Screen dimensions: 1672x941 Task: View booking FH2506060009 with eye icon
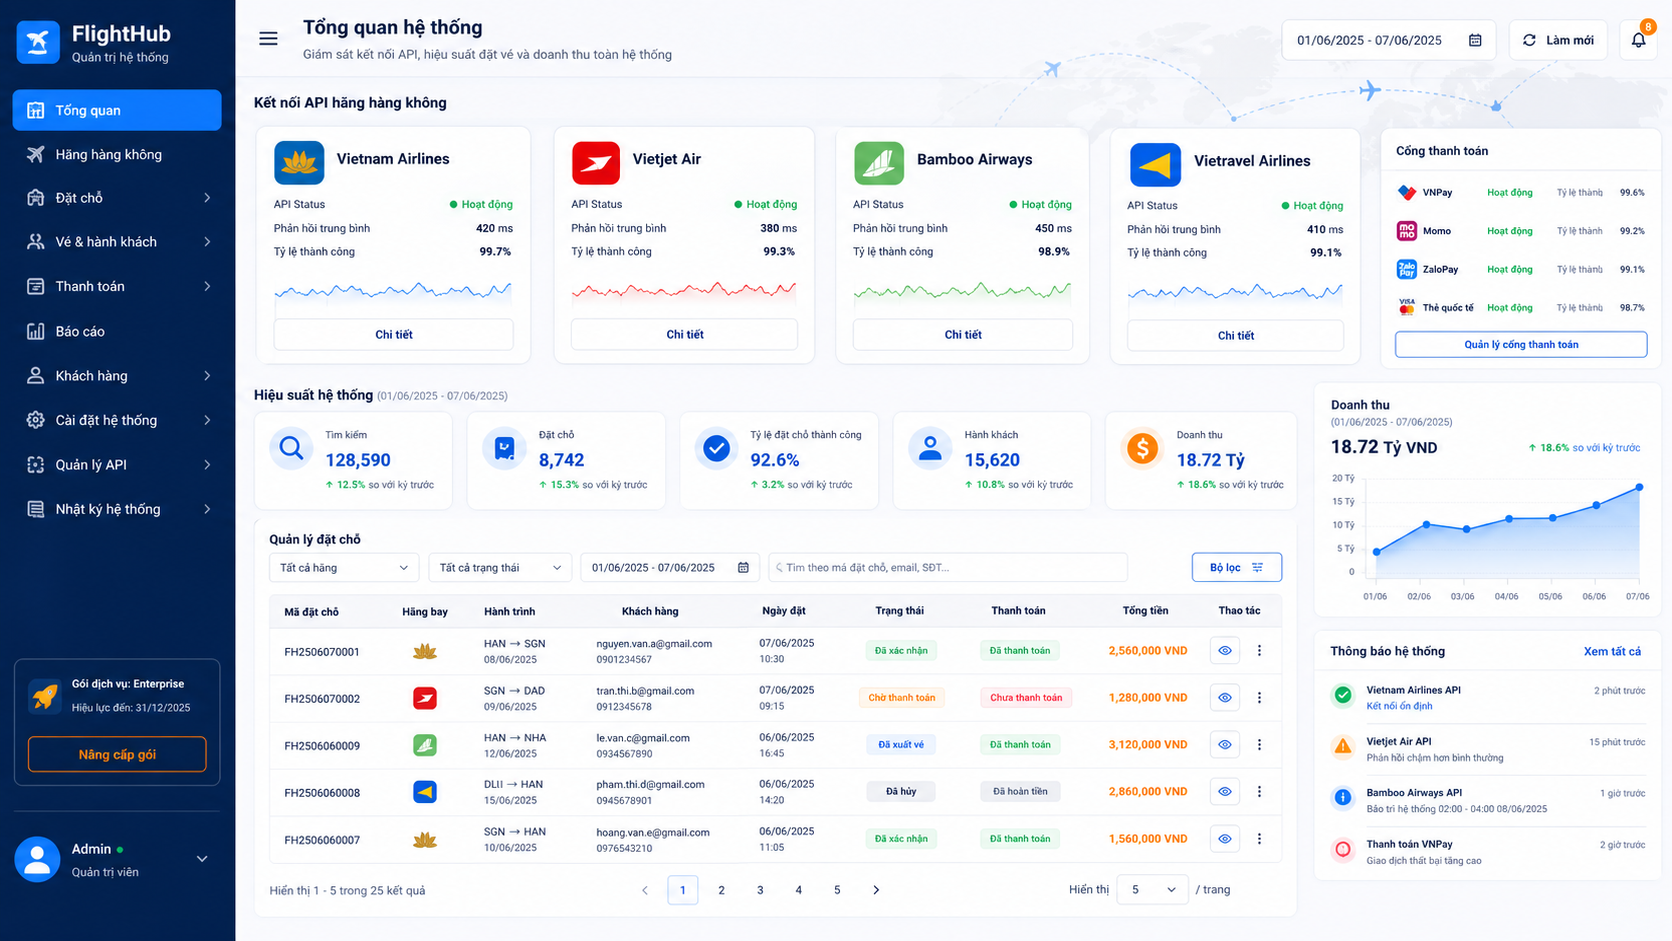[x=1225, y=745]
